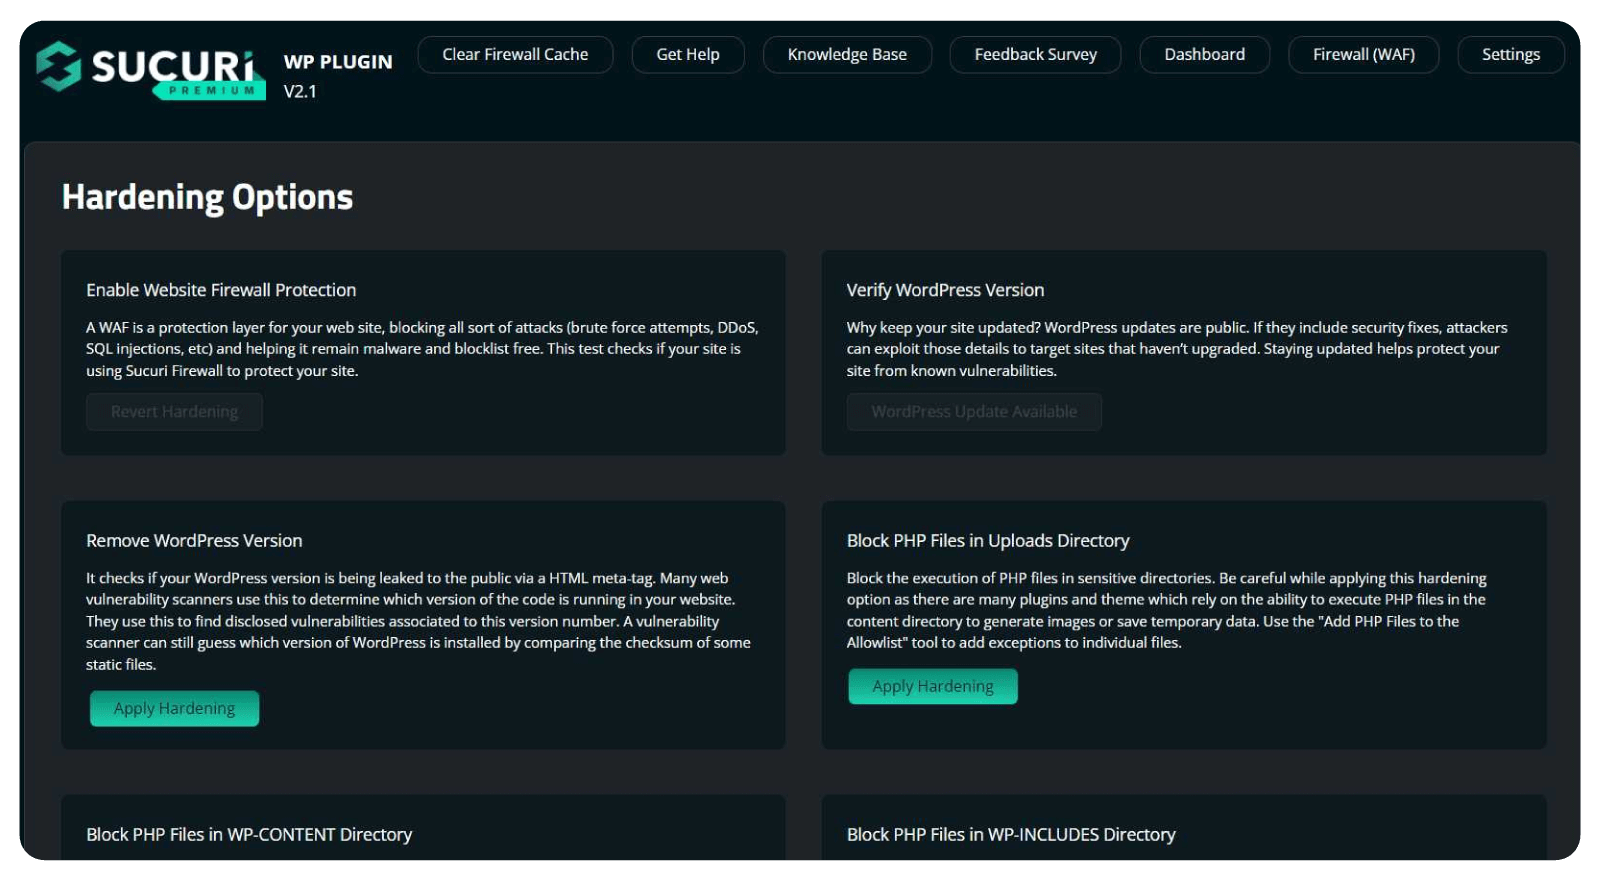The width and height of the screenshot is (1600, 880).
Task: Click the Hardening Options page heading
Action: 207,197
